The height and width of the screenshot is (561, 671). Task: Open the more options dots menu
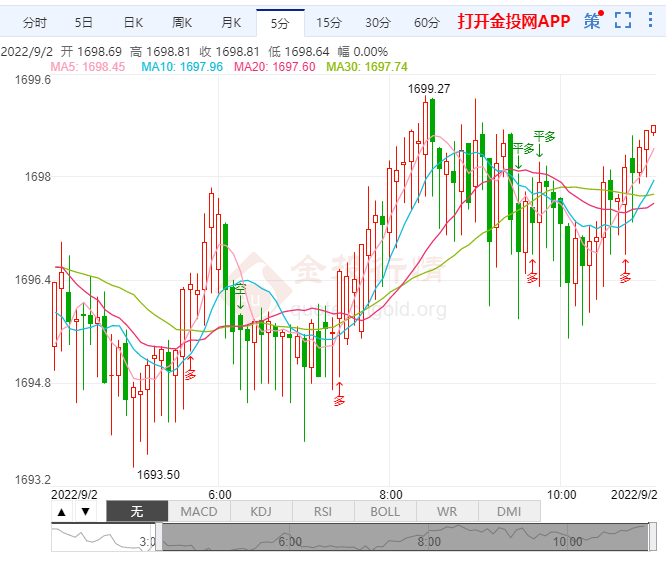click(x=653, y=20)
